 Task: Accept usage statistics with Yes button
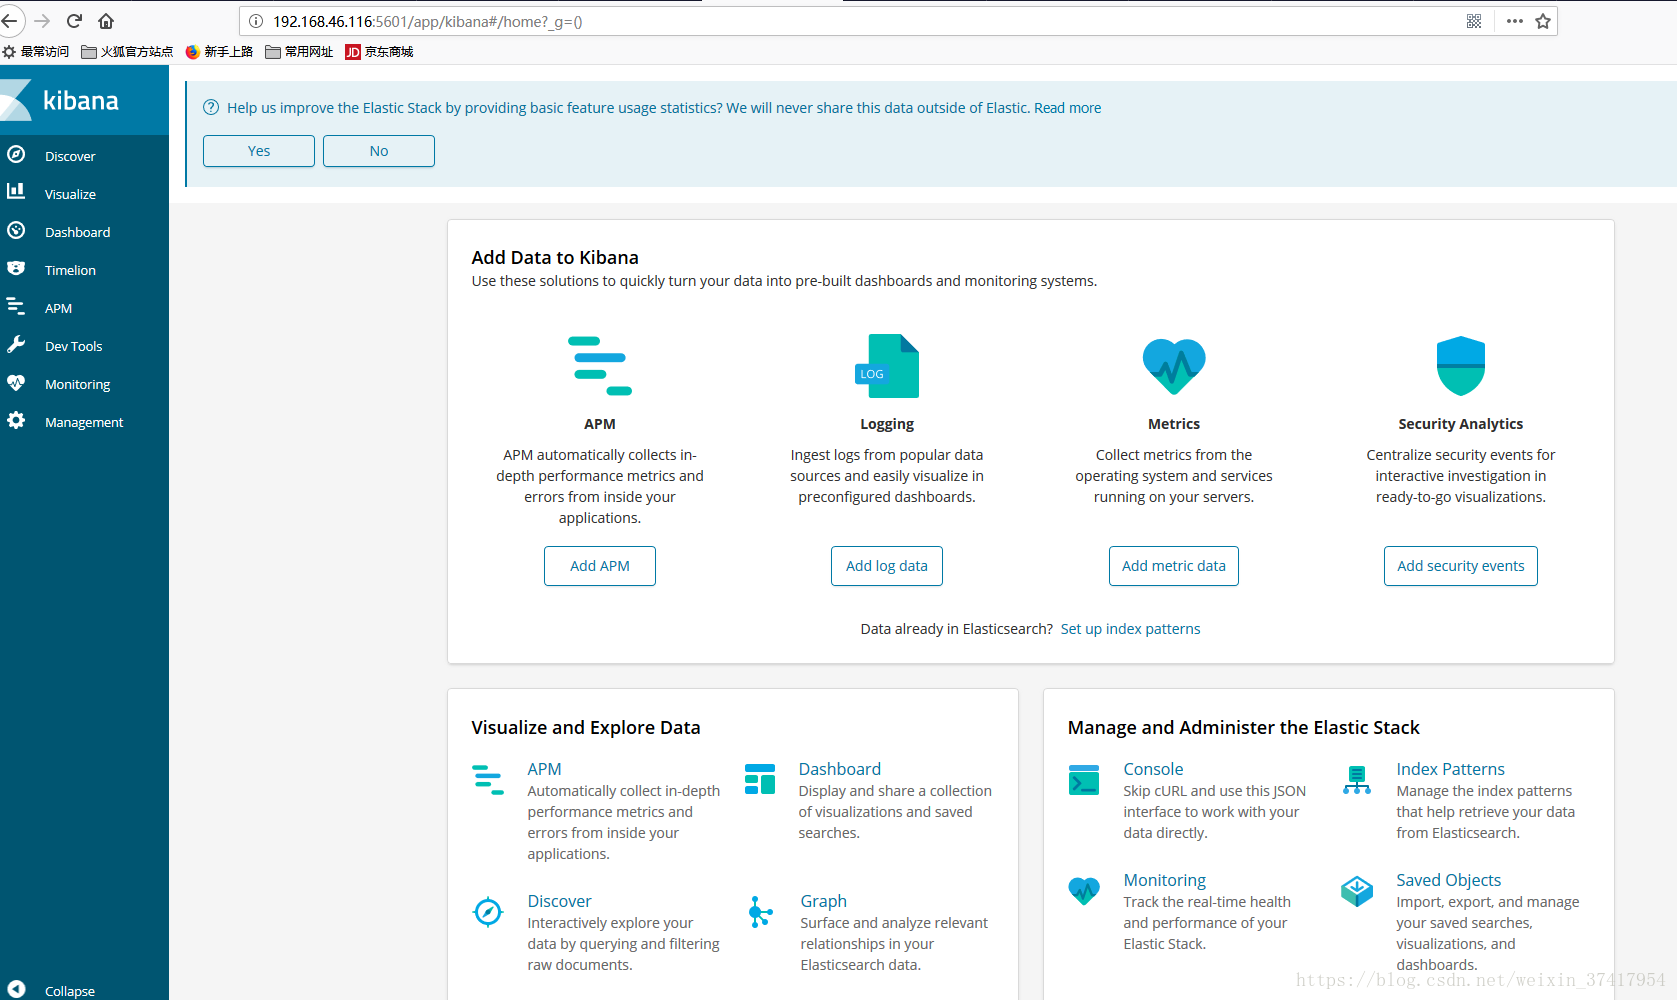tap(259, 151)
